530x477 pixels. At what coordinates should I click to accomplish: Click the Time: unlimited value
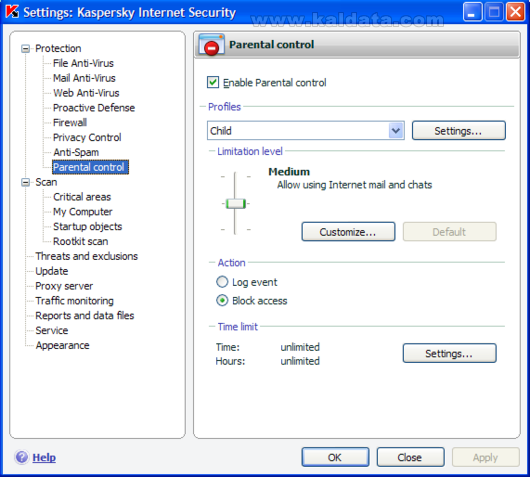coord(300,347)
